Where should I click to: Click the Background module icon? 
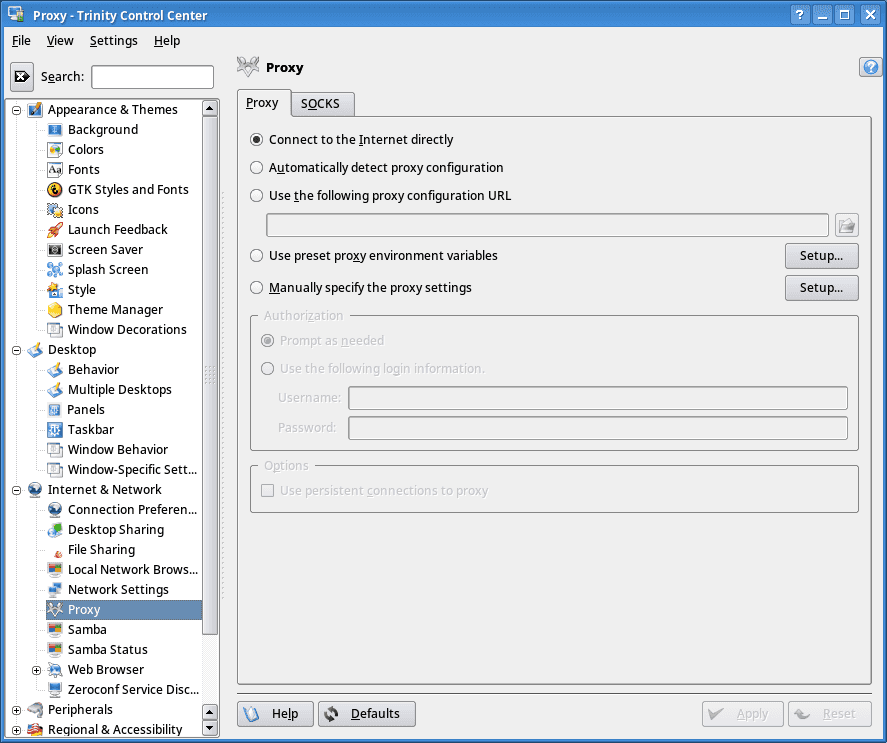(55, 130)
